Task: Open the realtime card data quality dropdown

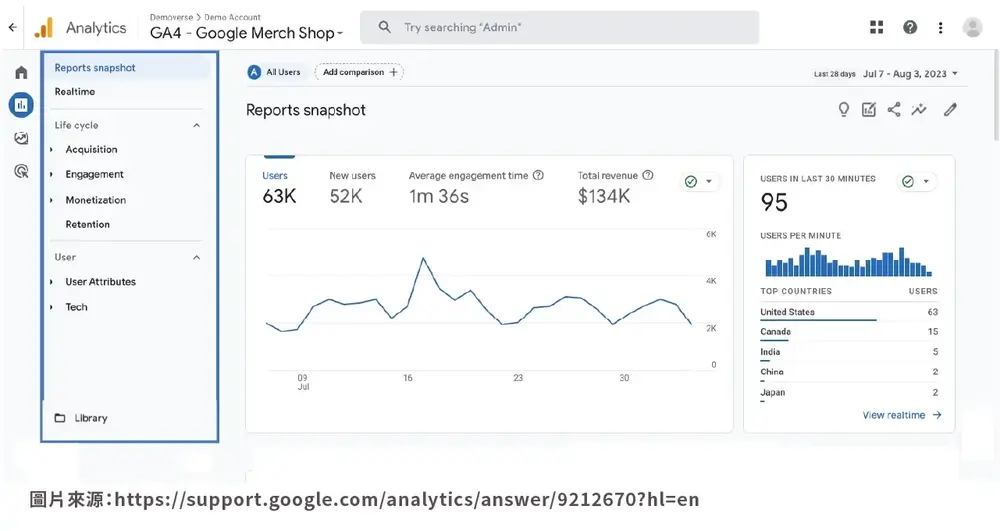Action: (916, 182)
